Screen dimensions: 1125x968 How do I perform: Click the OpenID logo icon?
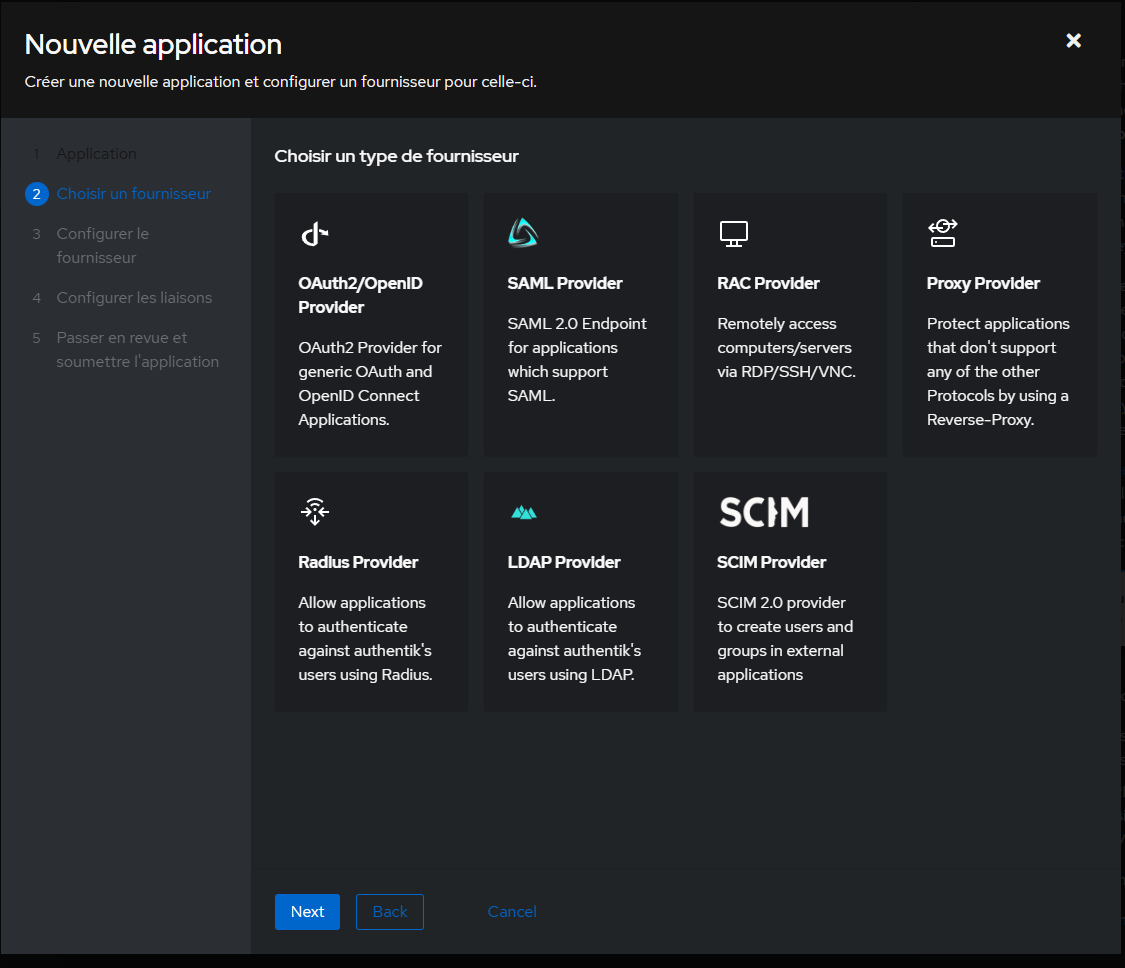[314, 234]
